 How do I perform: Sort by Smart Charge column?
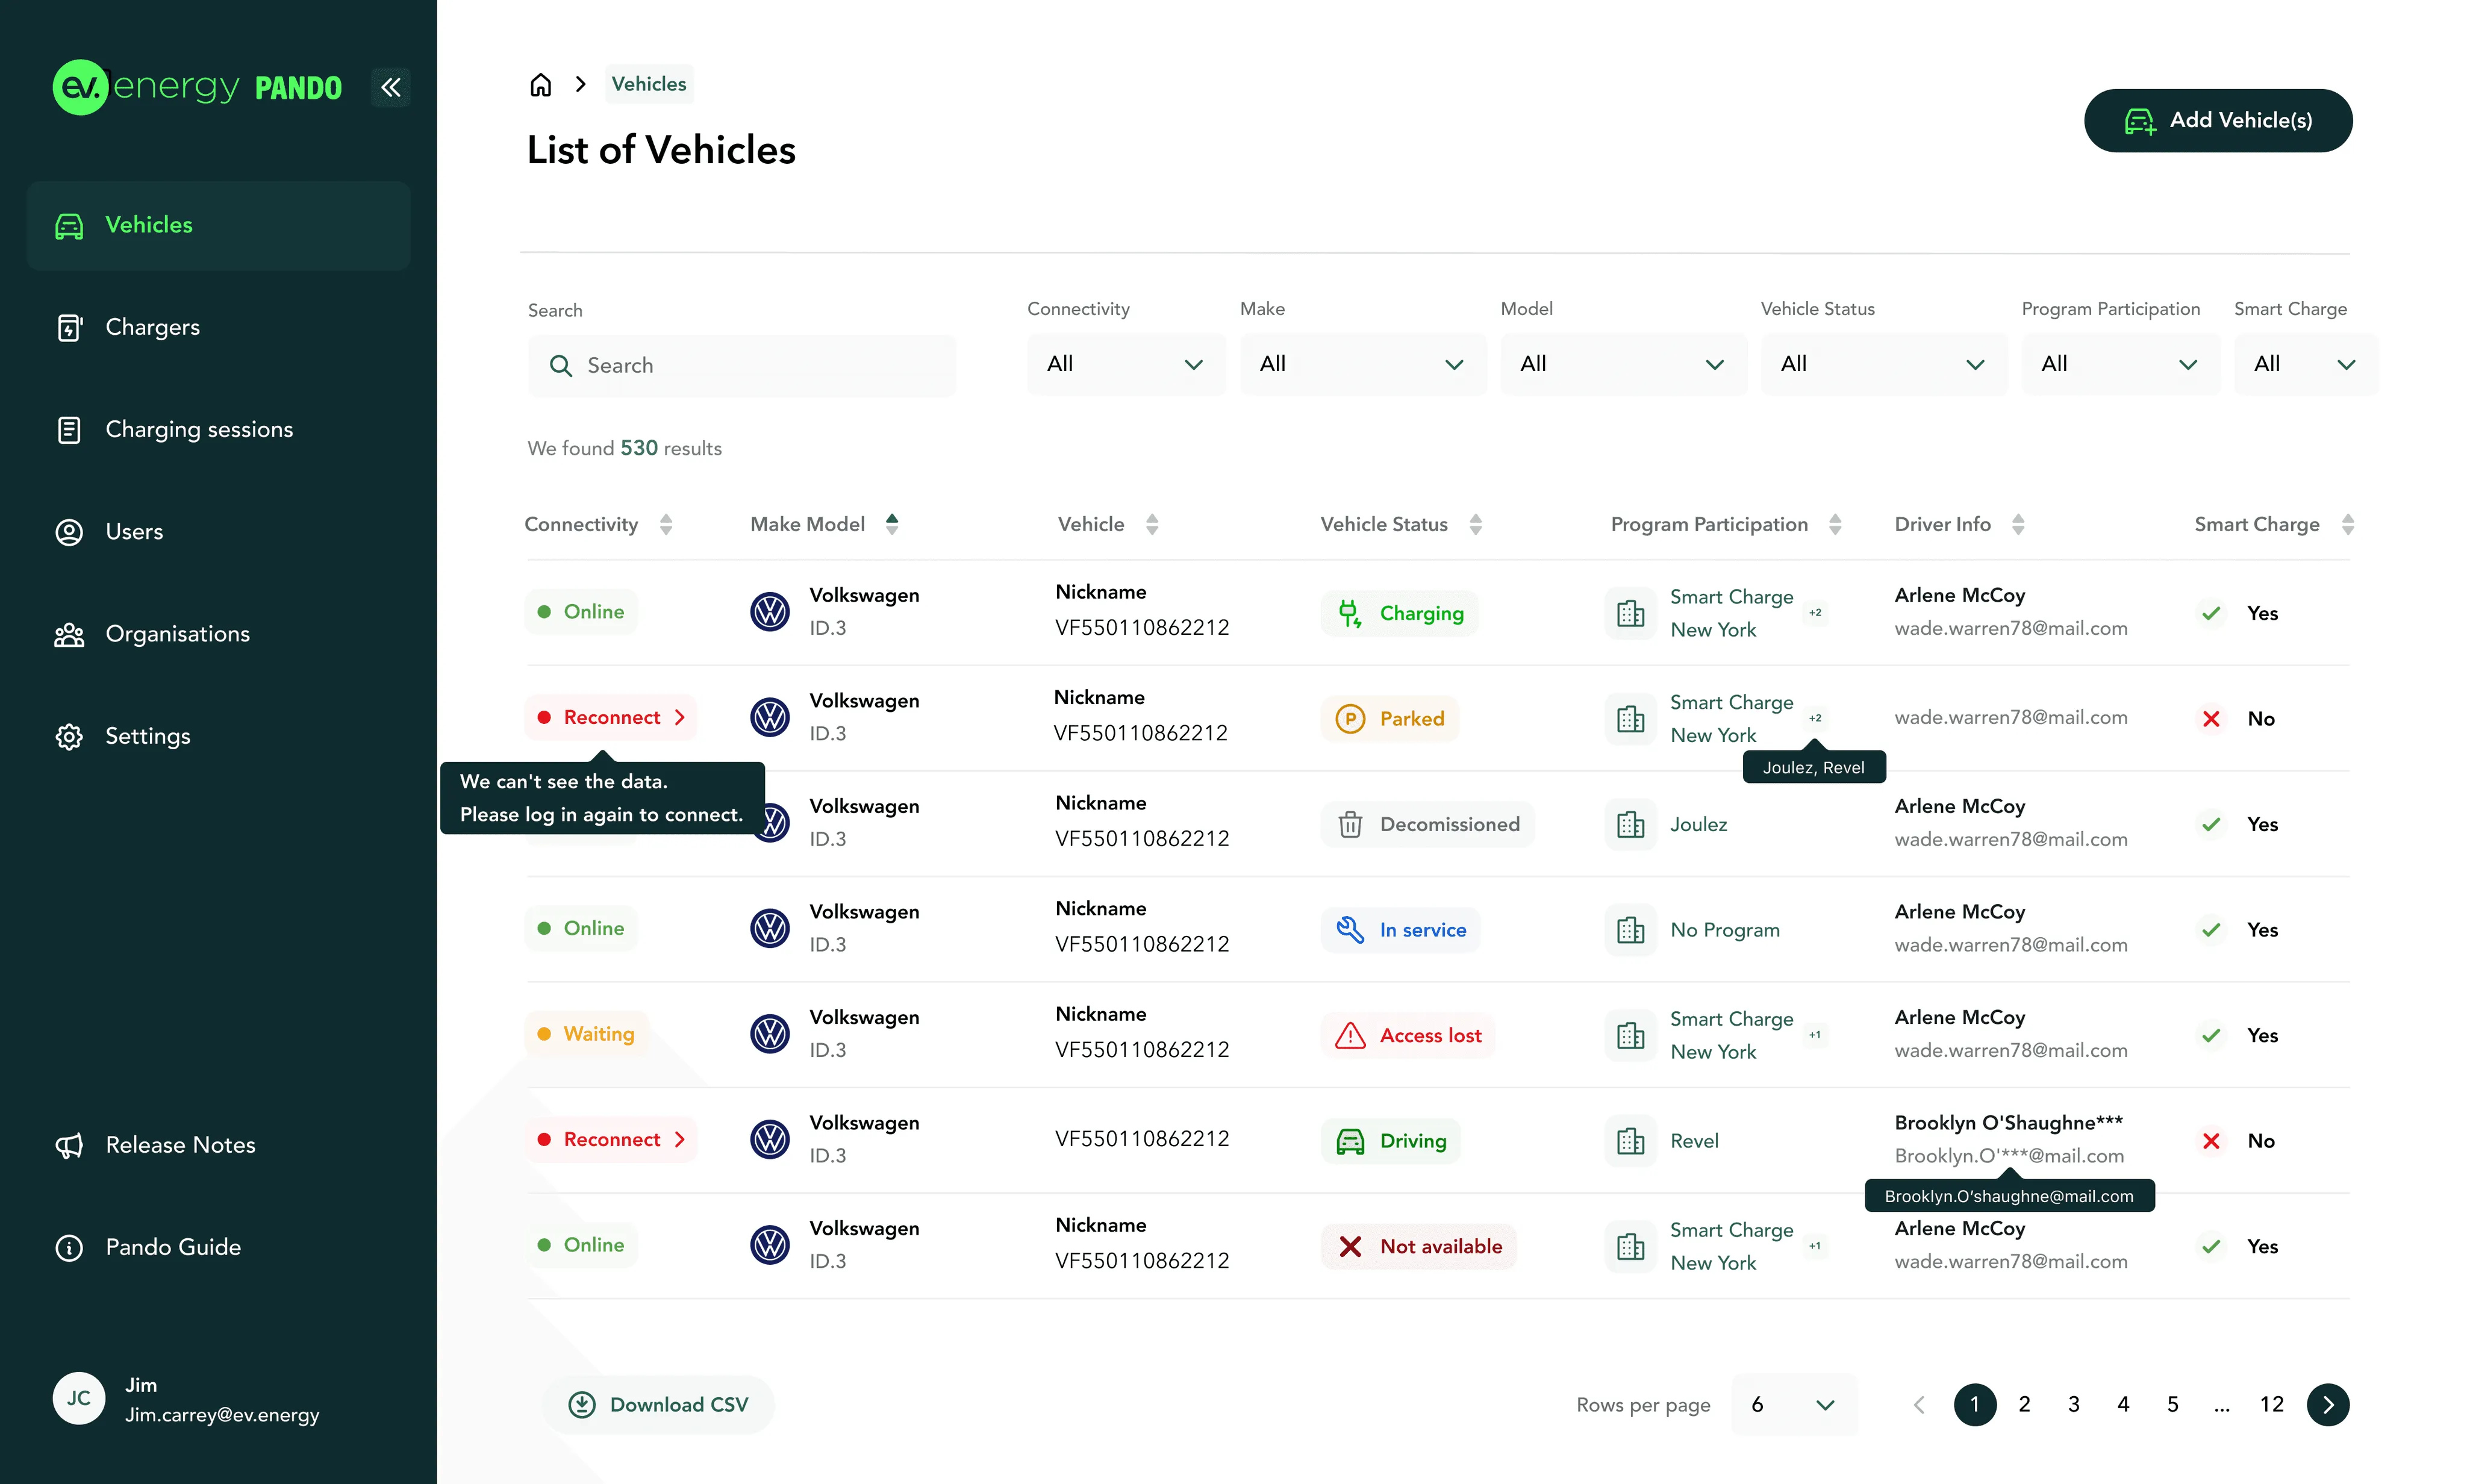pyautogui.click(x=2348, y=524)
